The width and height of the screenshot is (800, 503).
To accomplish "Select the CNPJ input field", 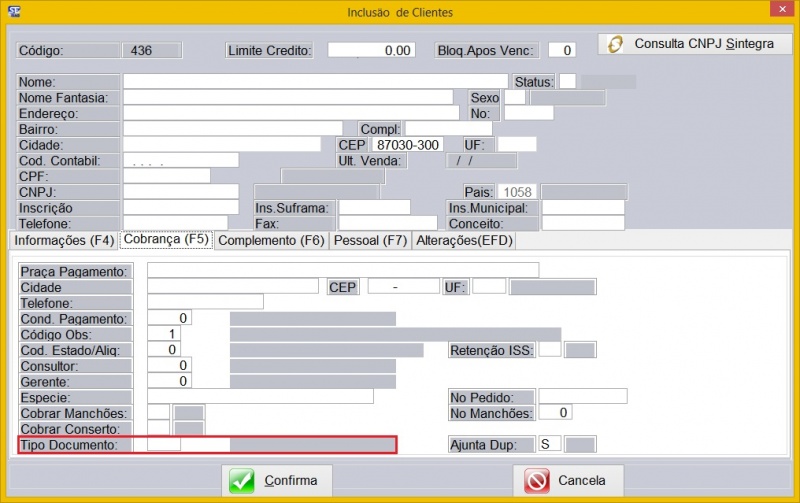I will [x=181, y=192].
